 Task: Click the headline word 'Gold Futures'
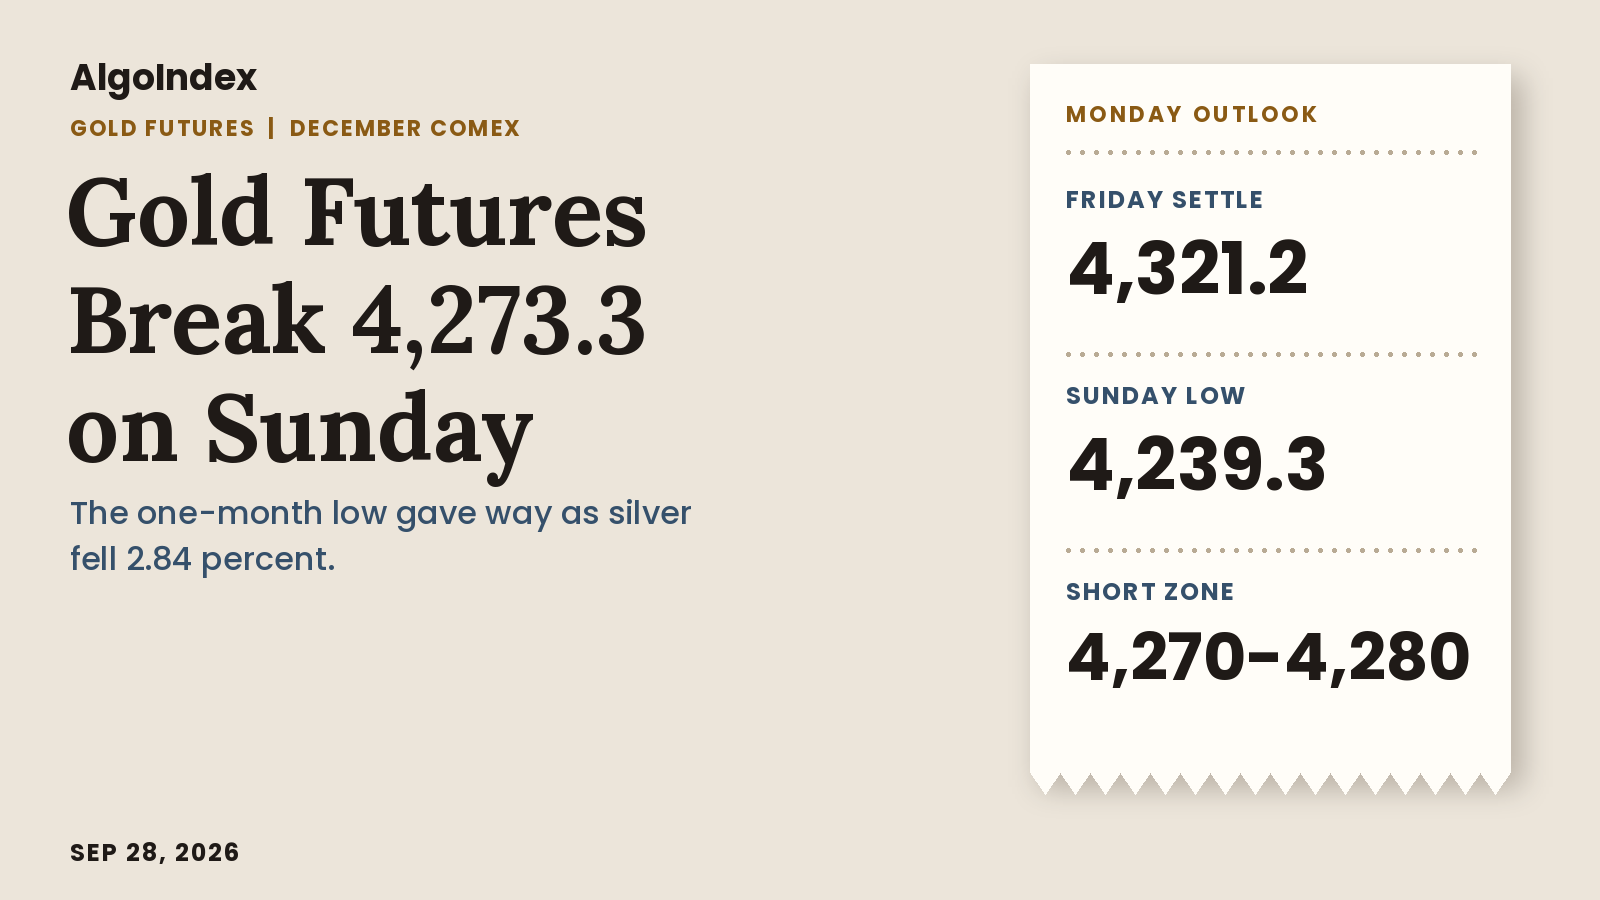357,213
